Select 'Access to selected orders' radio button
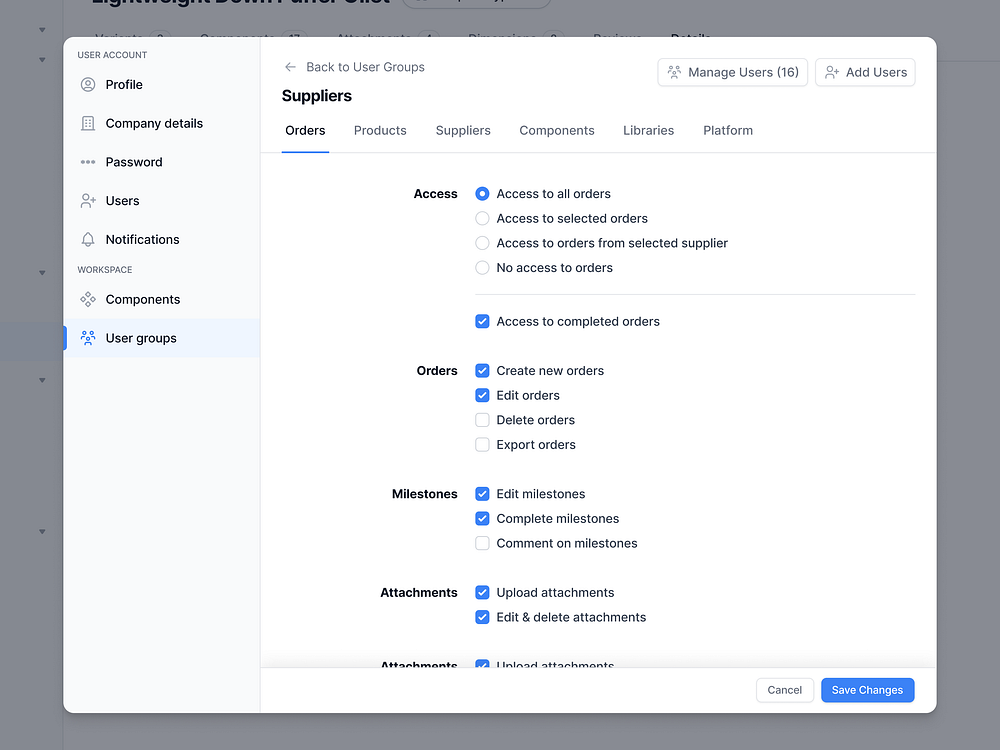Image resolution: width=1000 pixels, height=750 pixels. pos(482,218)
